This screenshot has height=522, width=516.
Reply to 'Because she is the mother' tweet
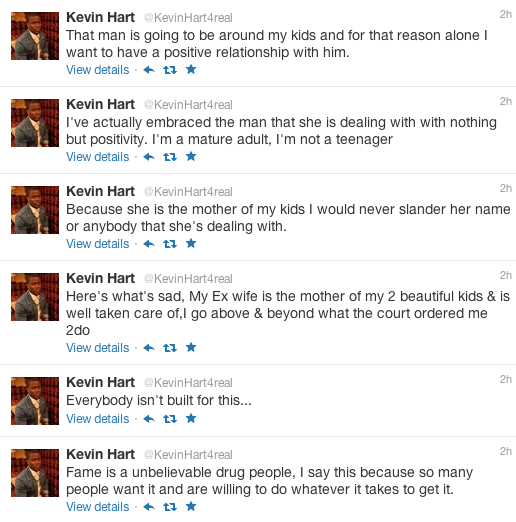[x=149, y=244]
